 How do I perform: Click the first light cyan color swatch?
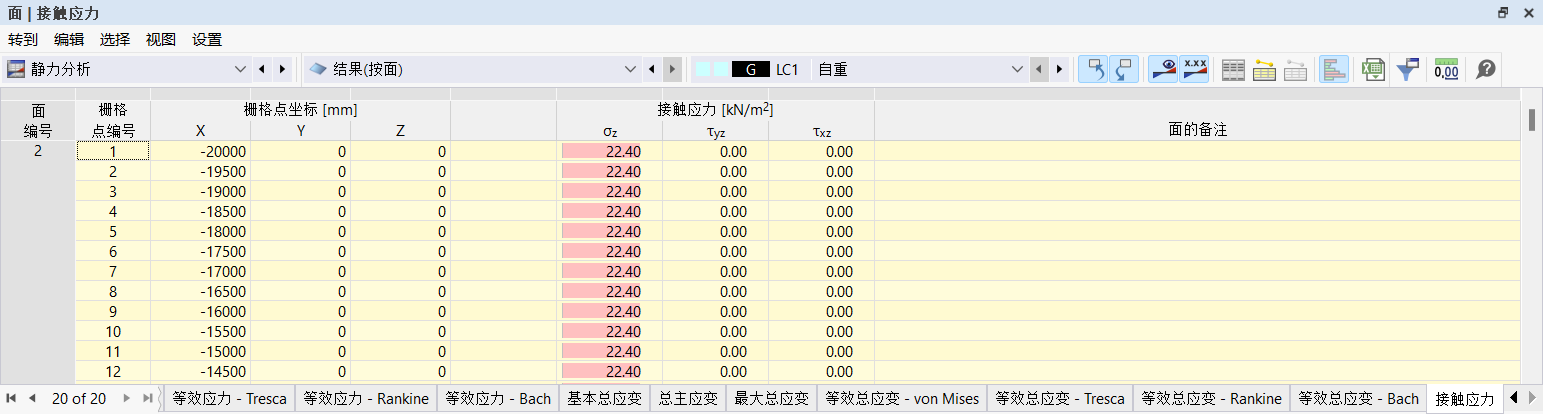click(x=703, y=69)
